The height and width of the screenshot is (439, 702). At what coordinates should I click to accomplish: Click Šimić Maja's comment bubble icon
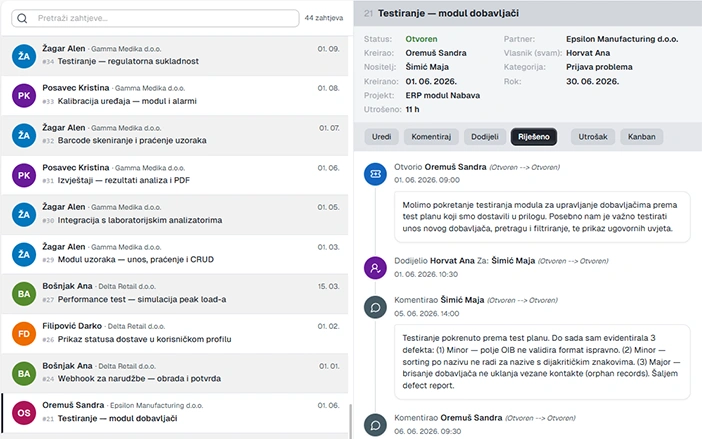tap(375, 307)
